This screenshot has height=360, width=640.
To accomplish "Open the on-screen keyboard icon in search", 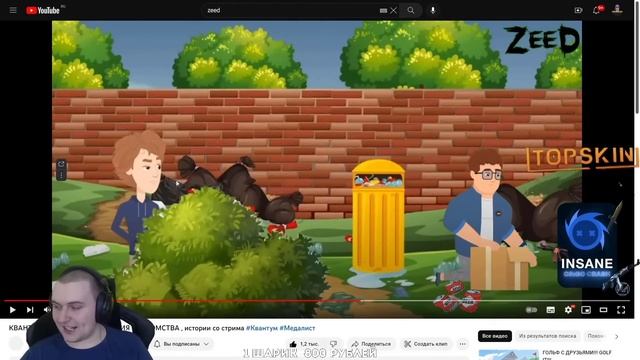I will pyautogui.click(x=383, y=11).
